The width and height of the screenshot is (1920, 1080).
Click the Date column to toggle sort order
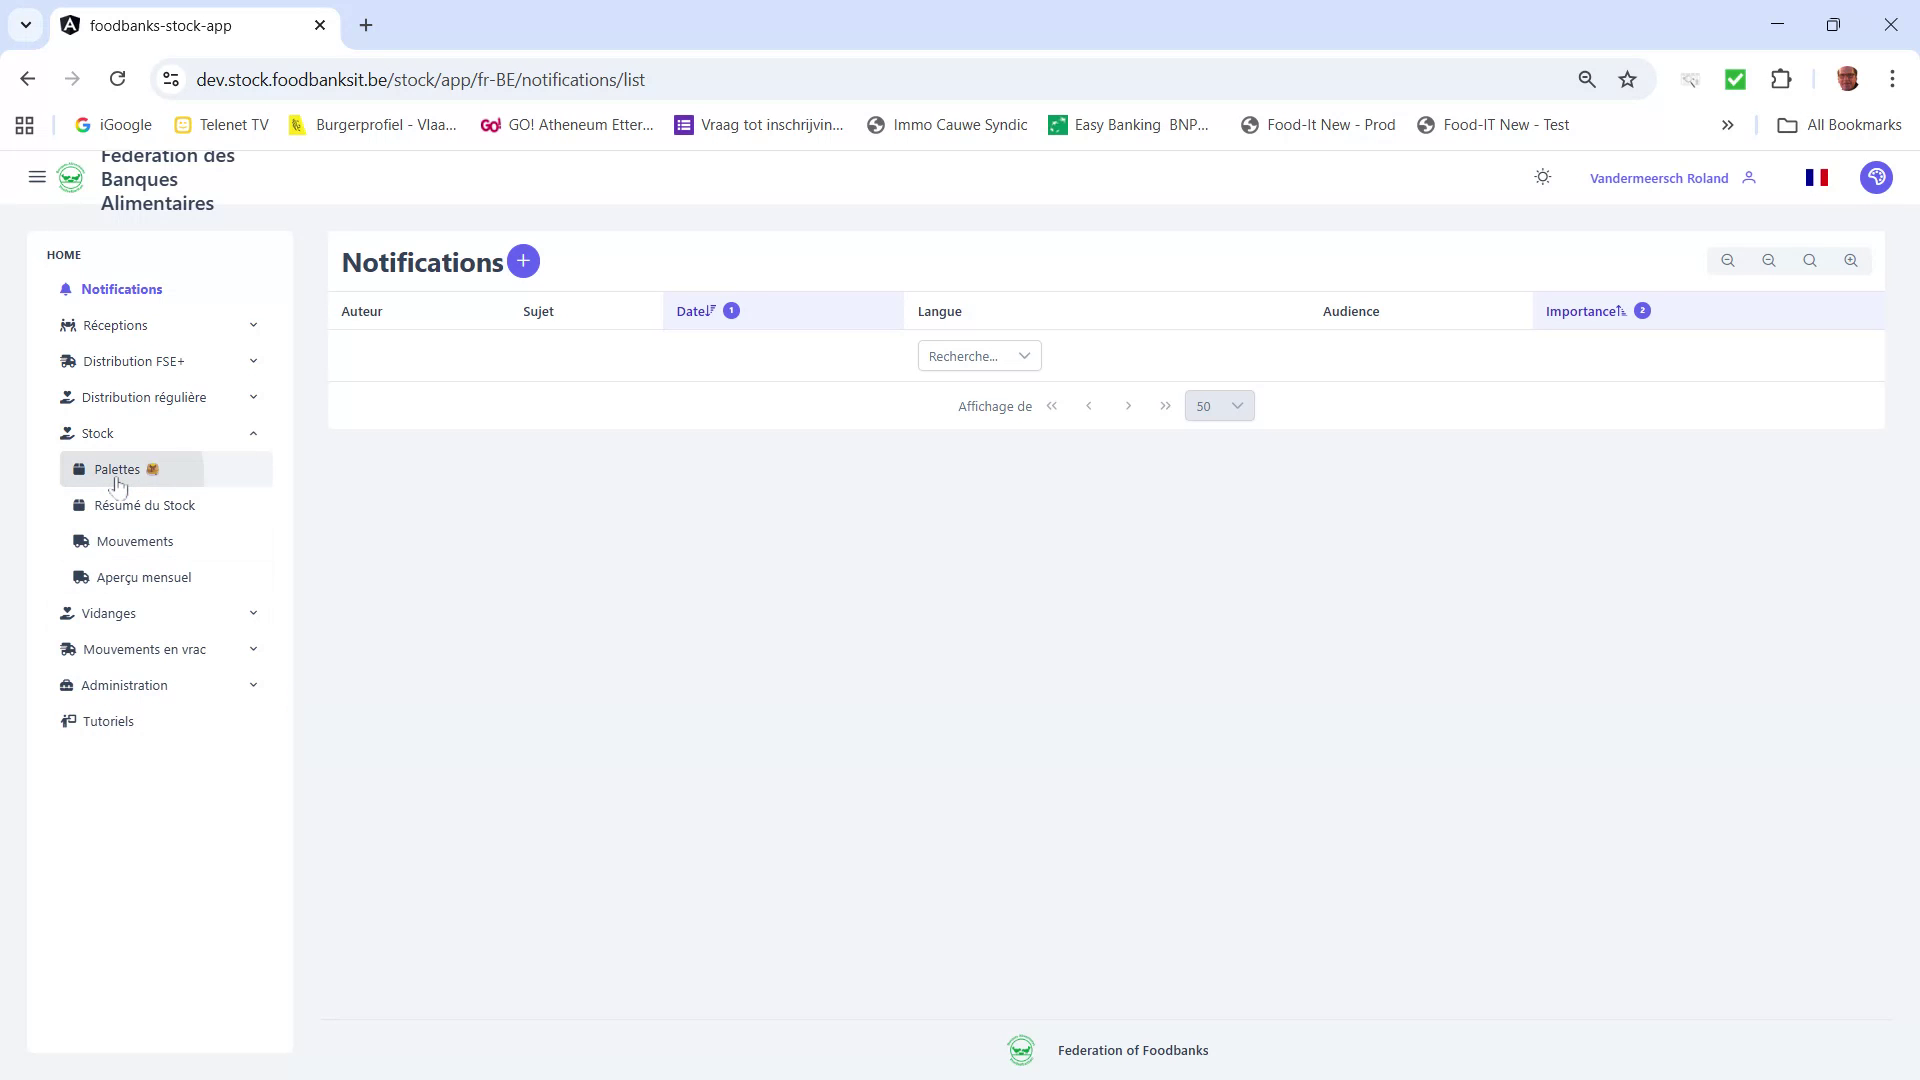pos(693,311)
